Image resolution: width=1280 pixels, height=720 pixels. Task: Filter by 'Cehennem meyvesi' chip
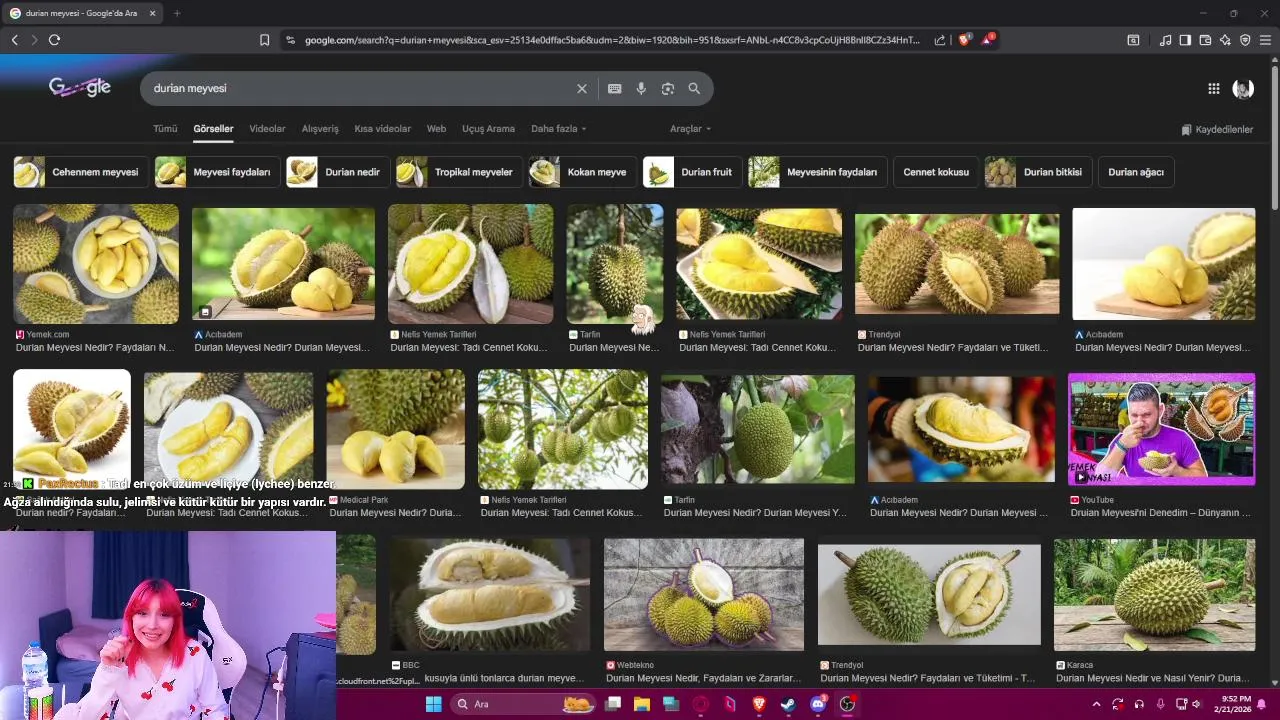(80, 172)
